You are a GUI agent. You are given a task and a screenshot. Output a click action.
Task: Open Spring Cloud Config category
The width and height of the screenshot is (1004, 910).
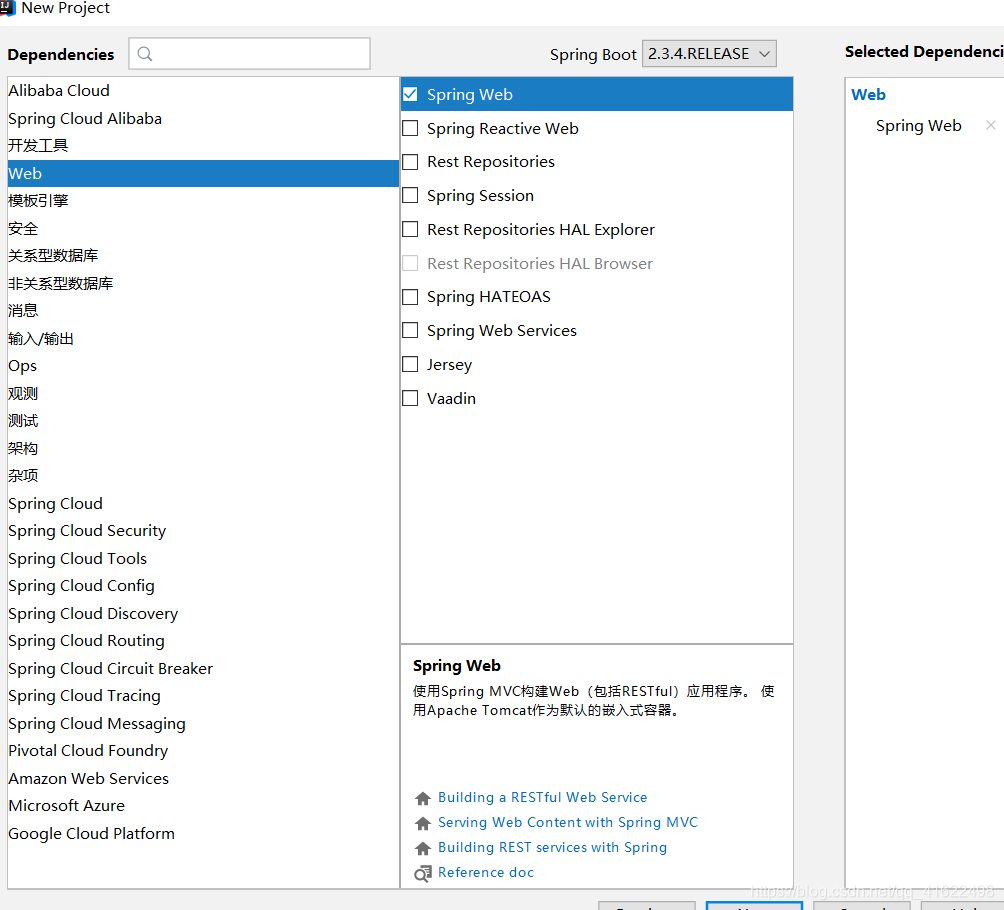click(203, 586)
